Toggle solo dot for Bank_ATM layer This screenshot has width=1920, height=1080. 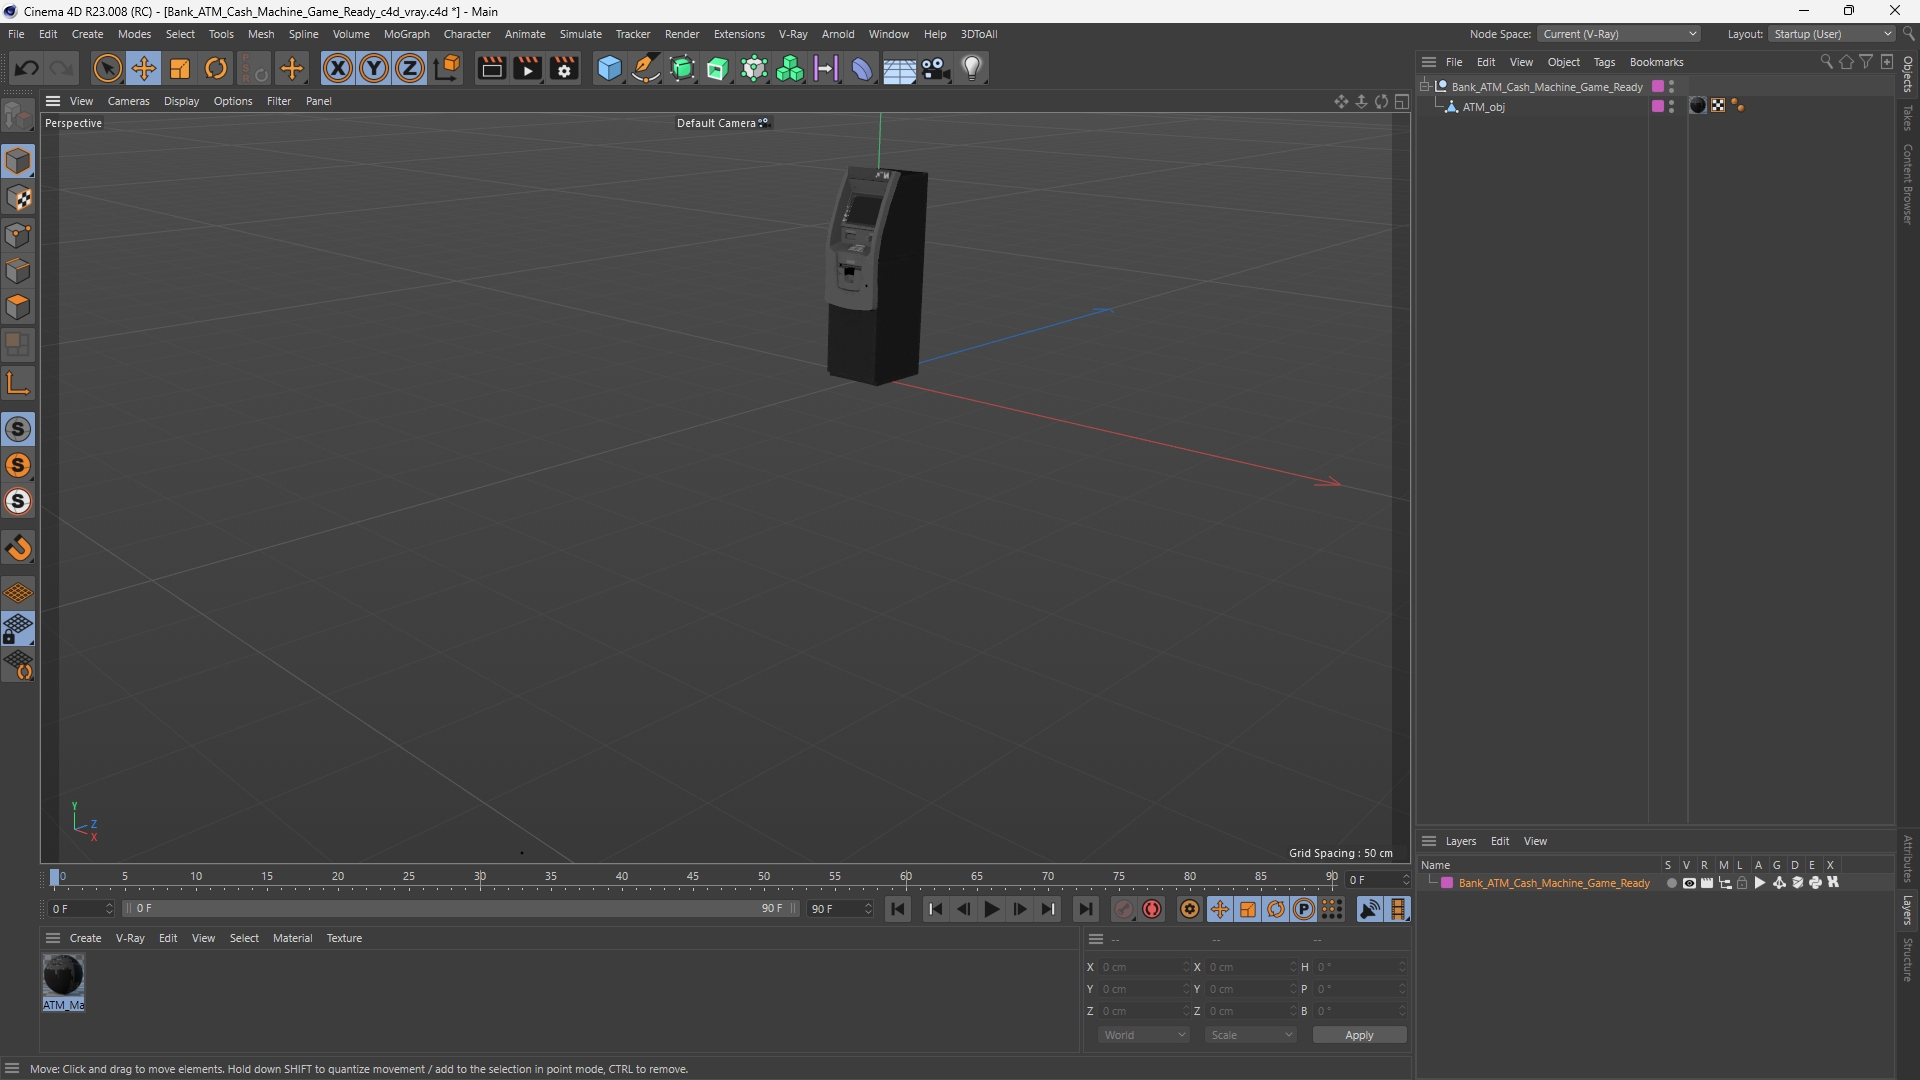[x=1671, y=883]
